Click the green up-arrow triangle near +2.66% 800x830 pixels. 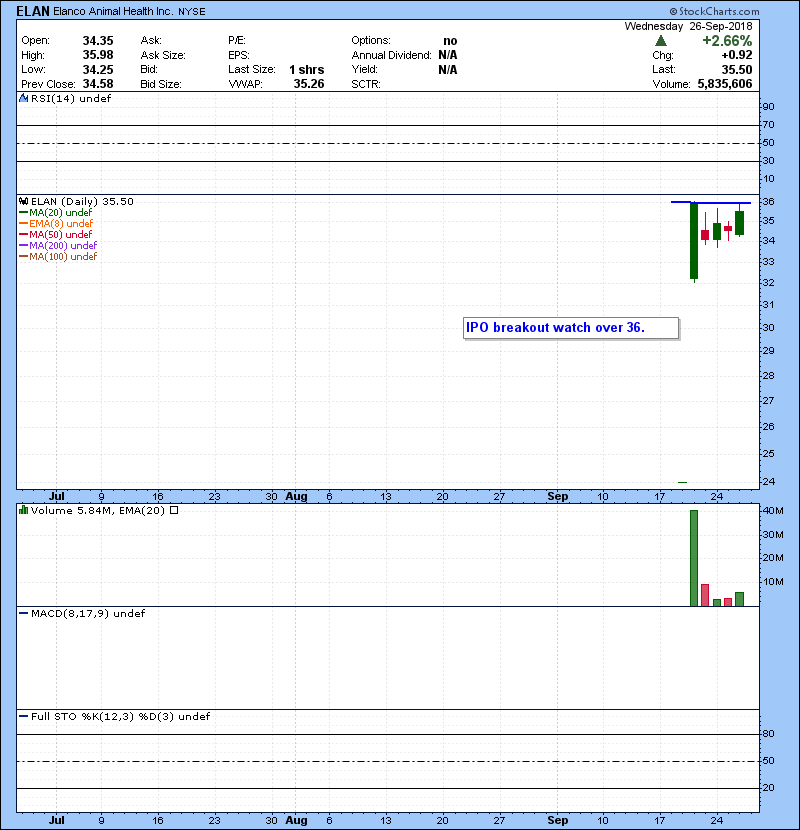[661, 41]
